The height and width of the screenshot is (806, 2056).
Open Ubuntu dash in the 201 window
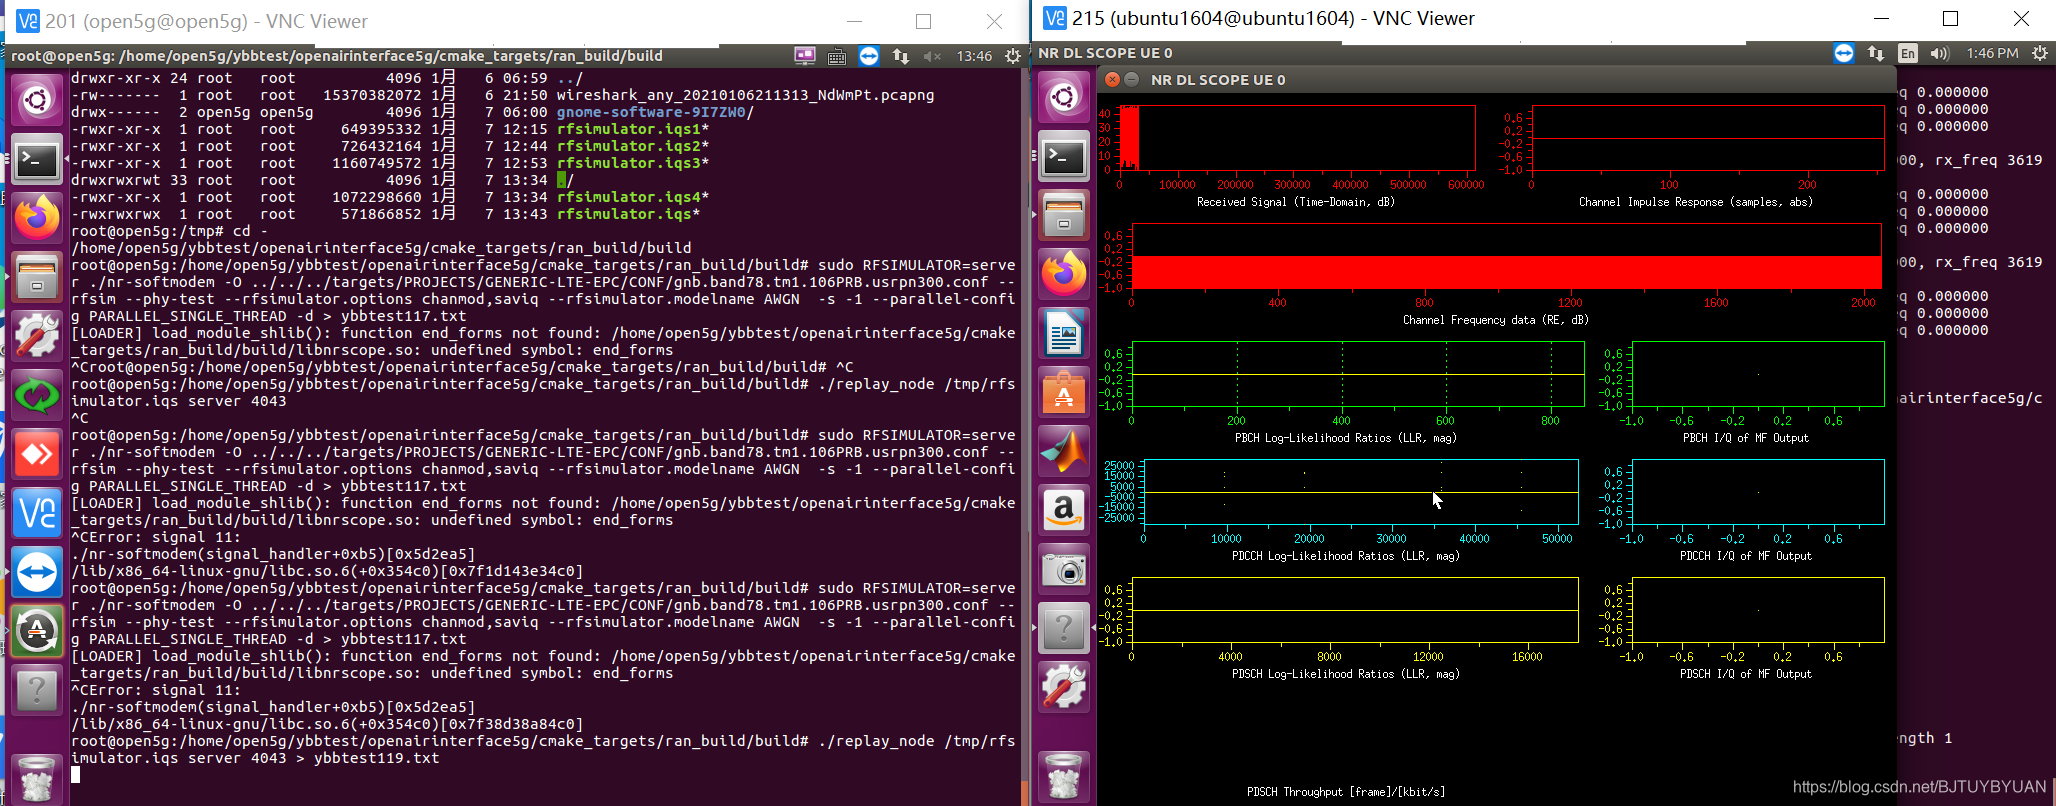click(x=37, y=100)
